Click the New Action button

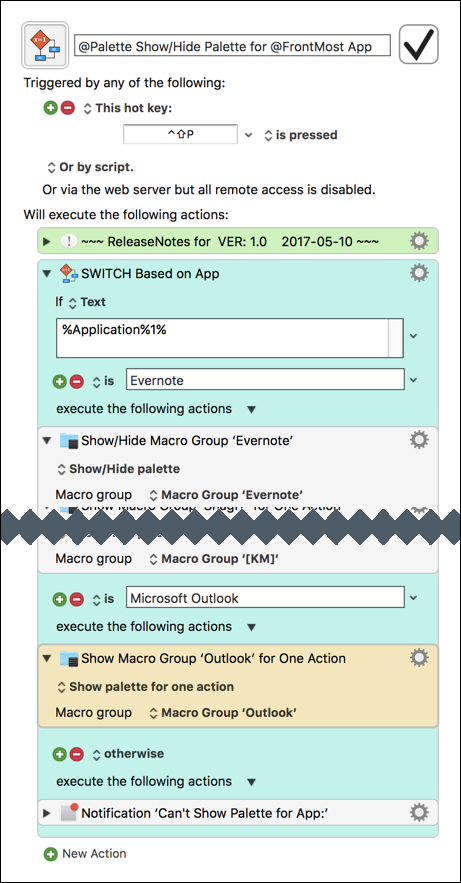(85, 854)
